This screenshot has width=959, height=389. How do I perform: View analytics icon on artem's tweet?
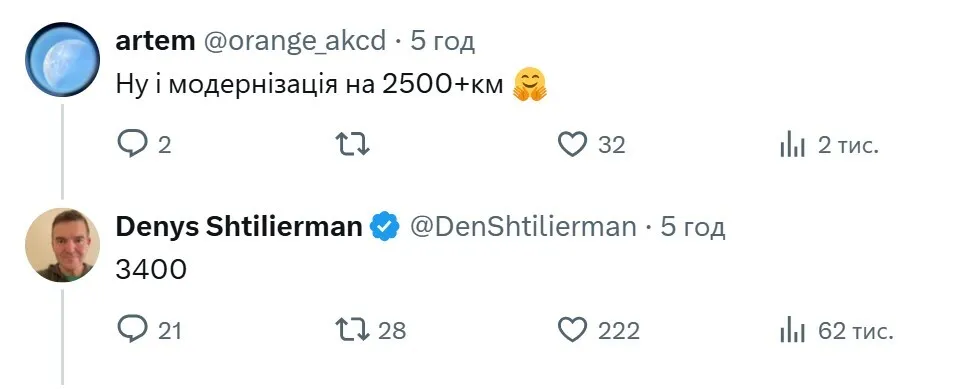792,146
